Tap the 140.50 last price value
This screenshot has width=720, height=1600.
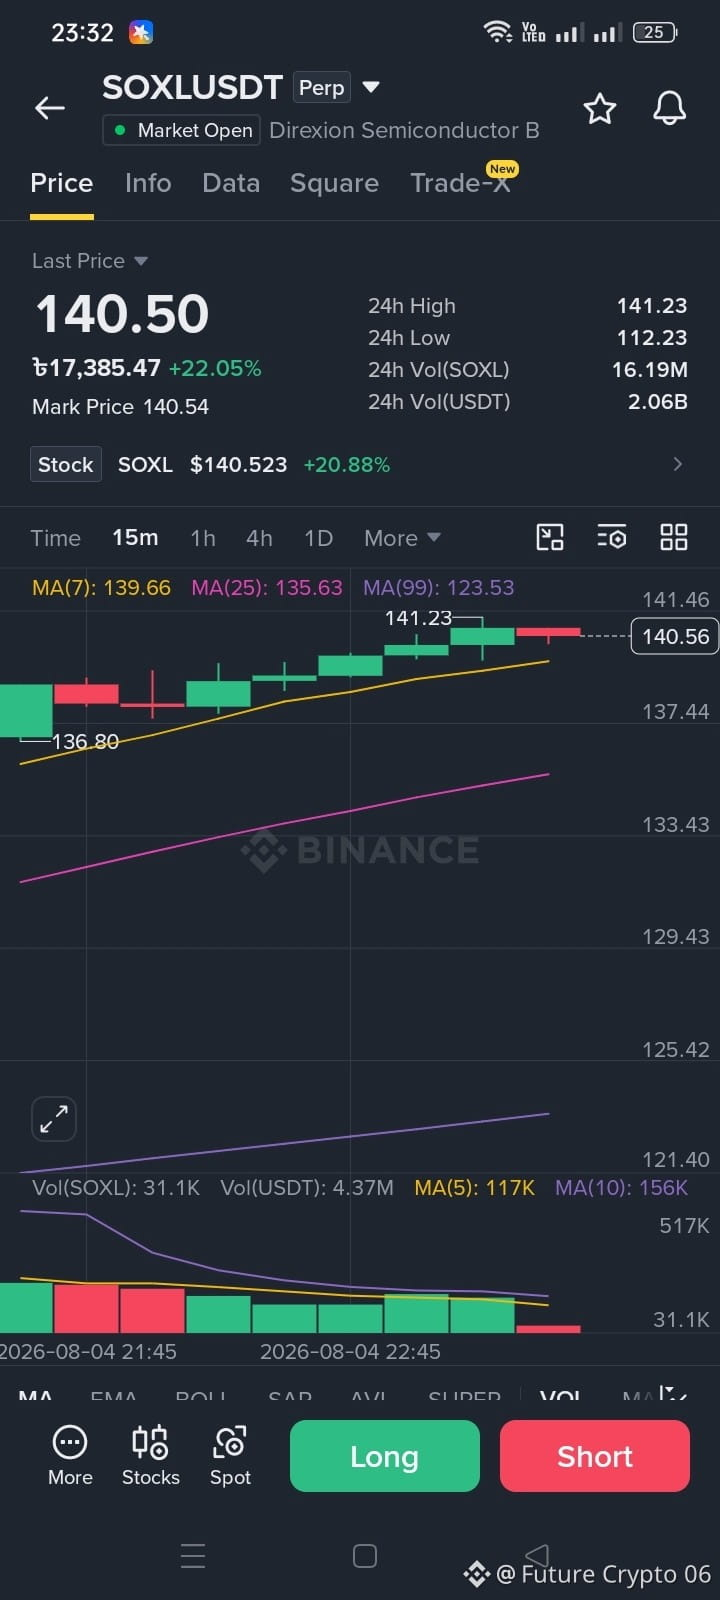tap(122, 314)
